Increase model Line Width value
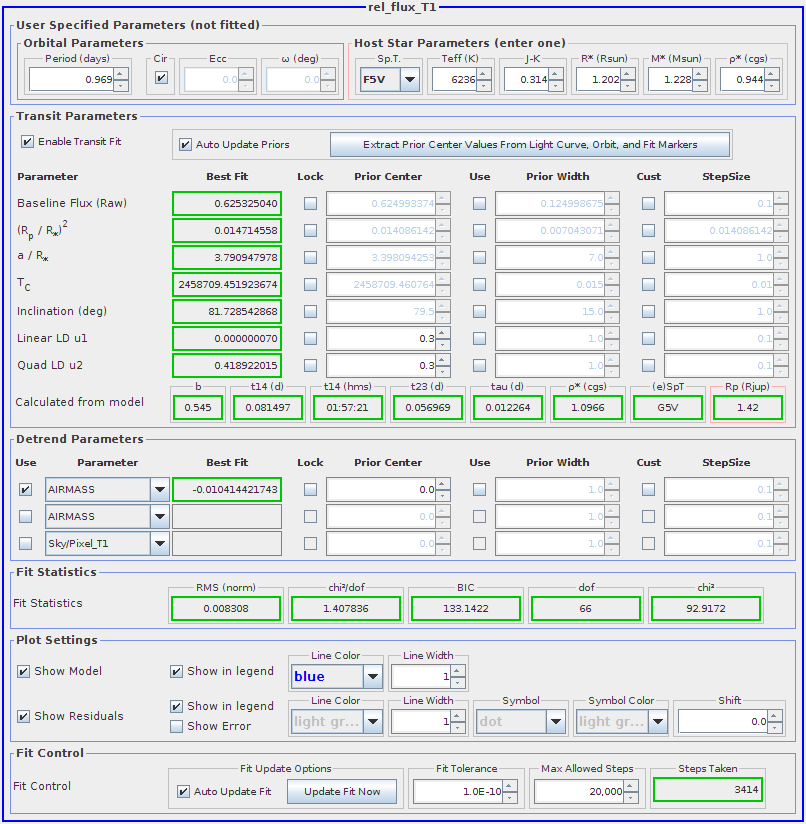This screenshot has width=806, height=824. 458,671
